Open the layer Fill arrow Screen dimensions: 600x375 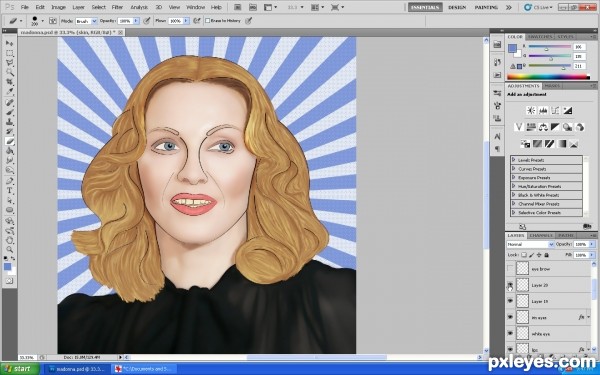click(x=592, y=255)
